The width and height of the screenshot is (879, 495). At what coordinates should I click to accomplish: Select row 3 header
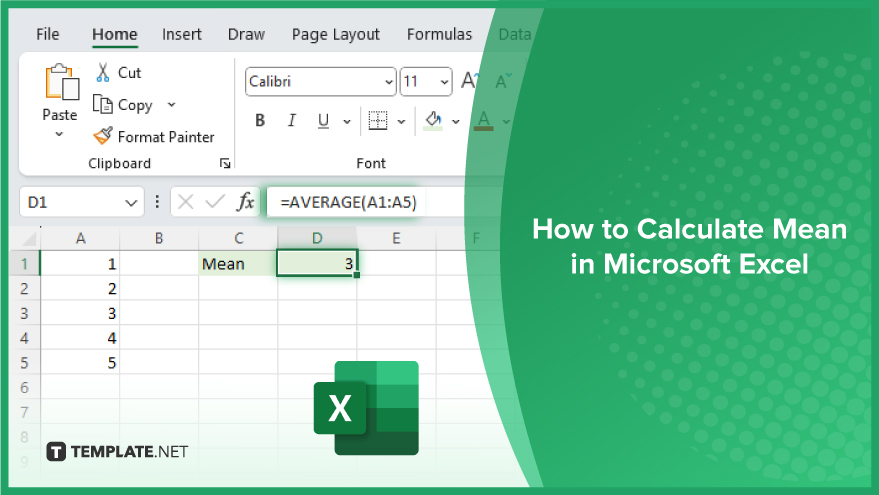pos(24,313)
